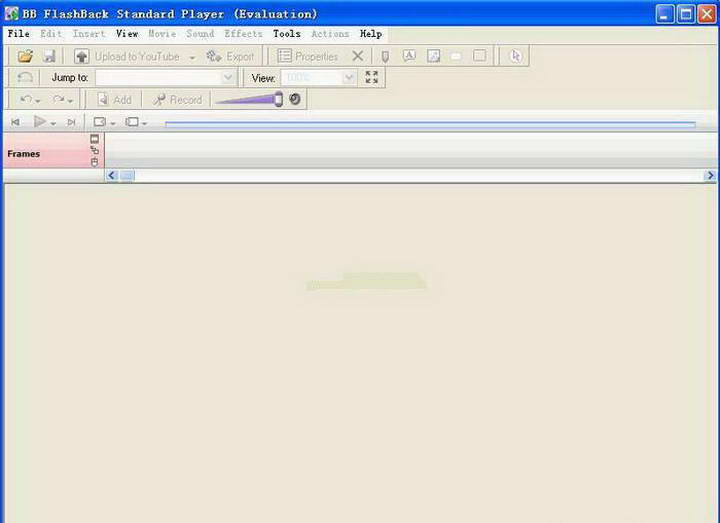Toggle the middle icon in Frames panel

coord(95,150)
